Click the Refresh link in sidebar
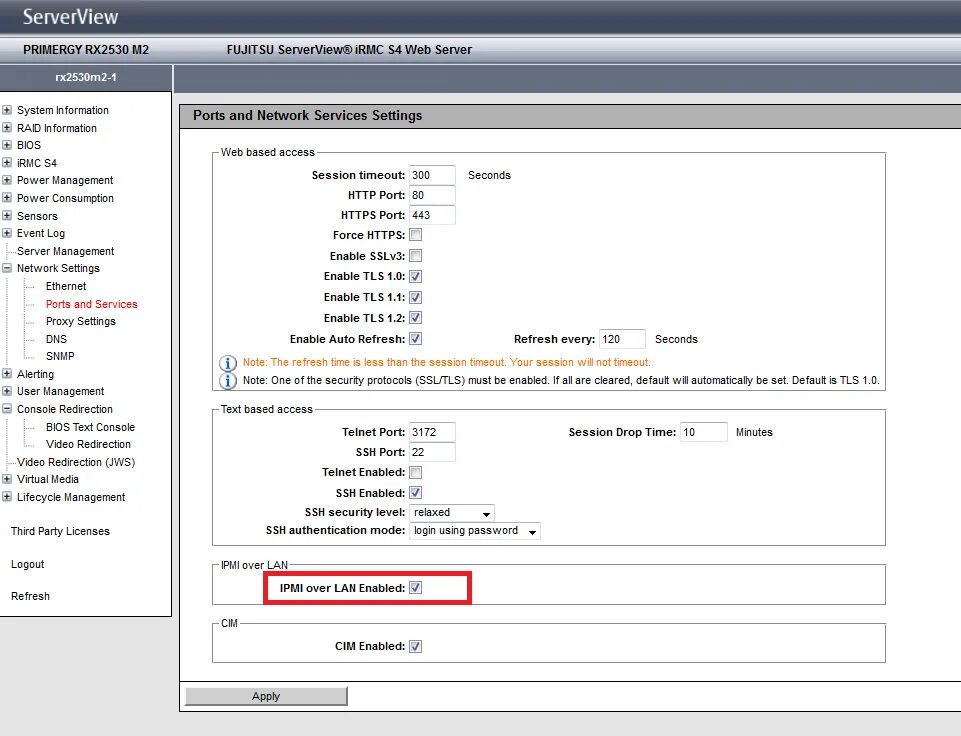Viewport: 961px width, 736px height. tap(30, 596)
